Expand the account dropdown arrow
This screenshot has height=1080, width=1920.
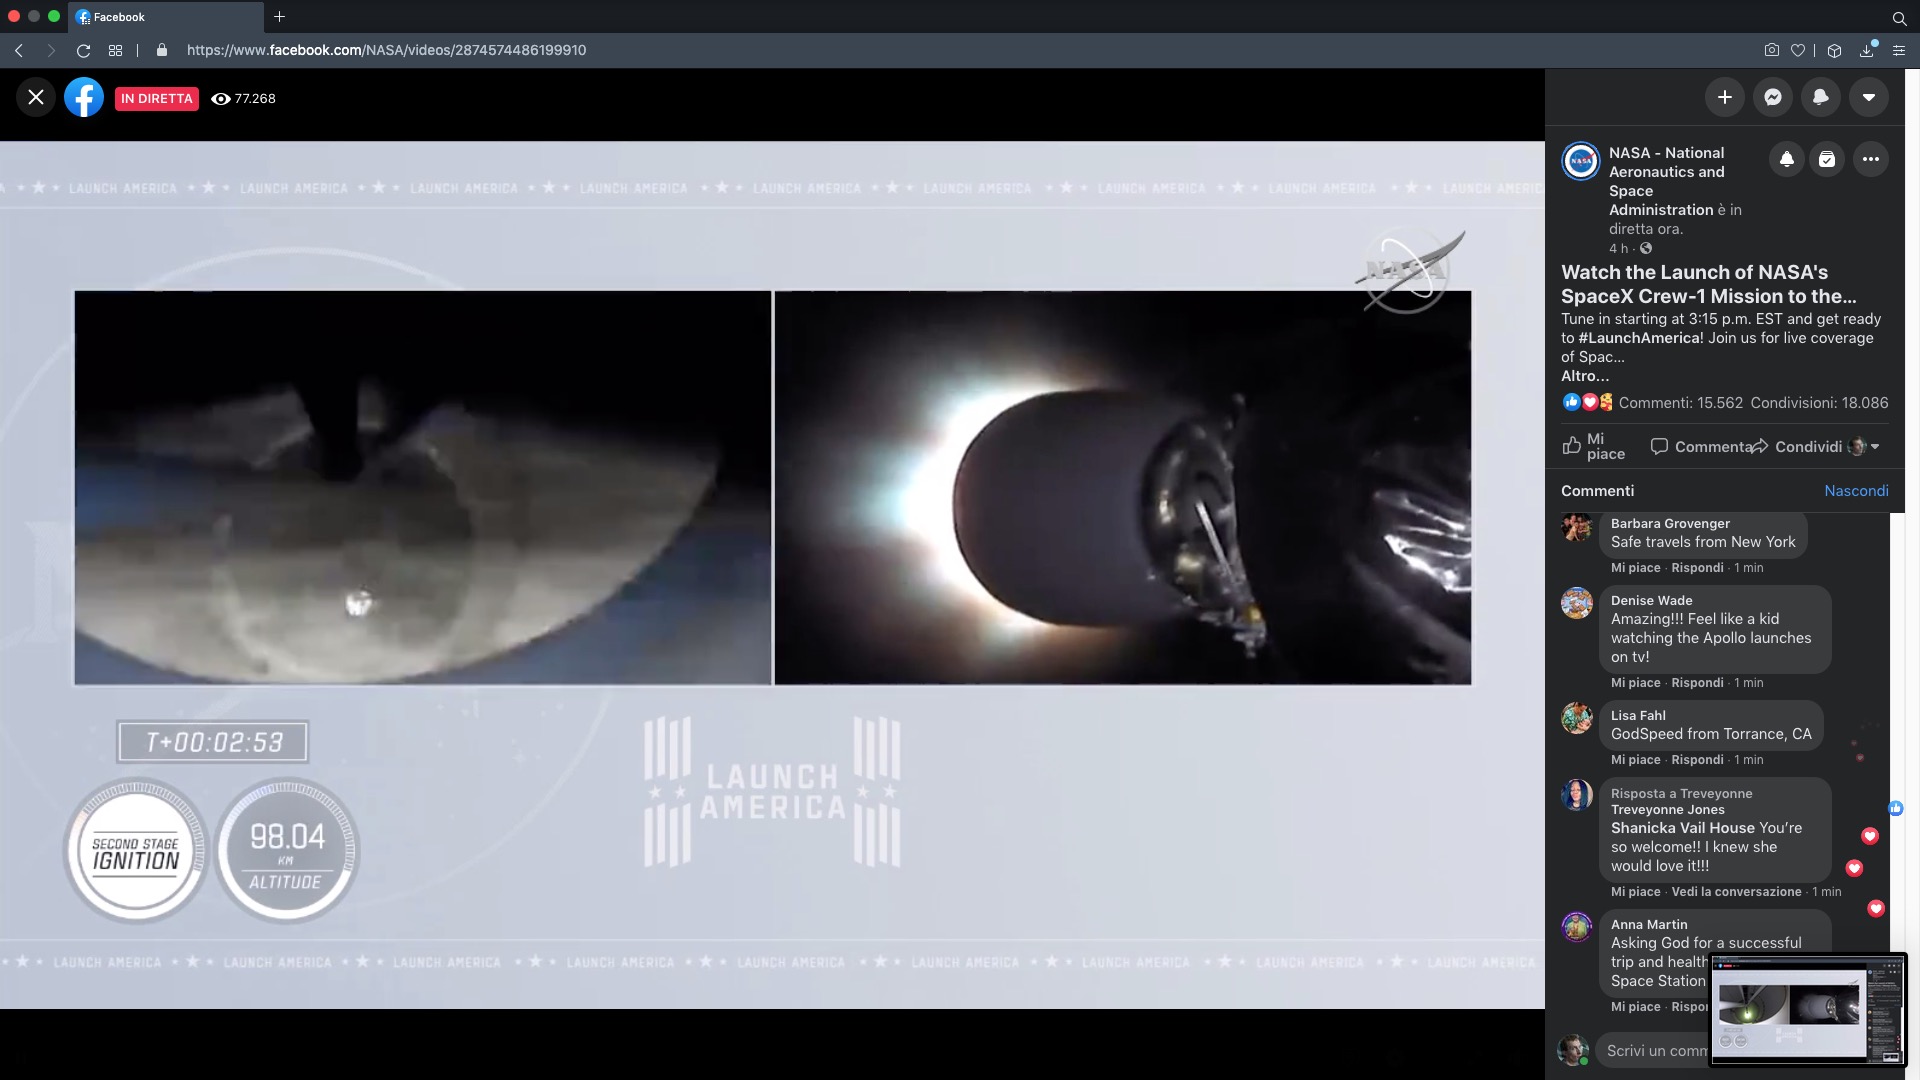coord(1869,97)
